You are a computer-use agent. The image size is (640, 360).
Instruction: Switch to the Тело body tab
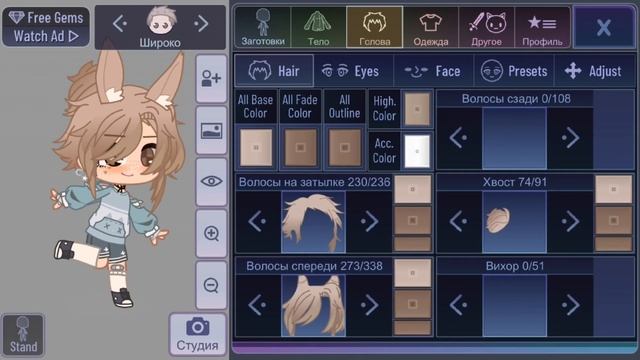(x=318, y=27)
